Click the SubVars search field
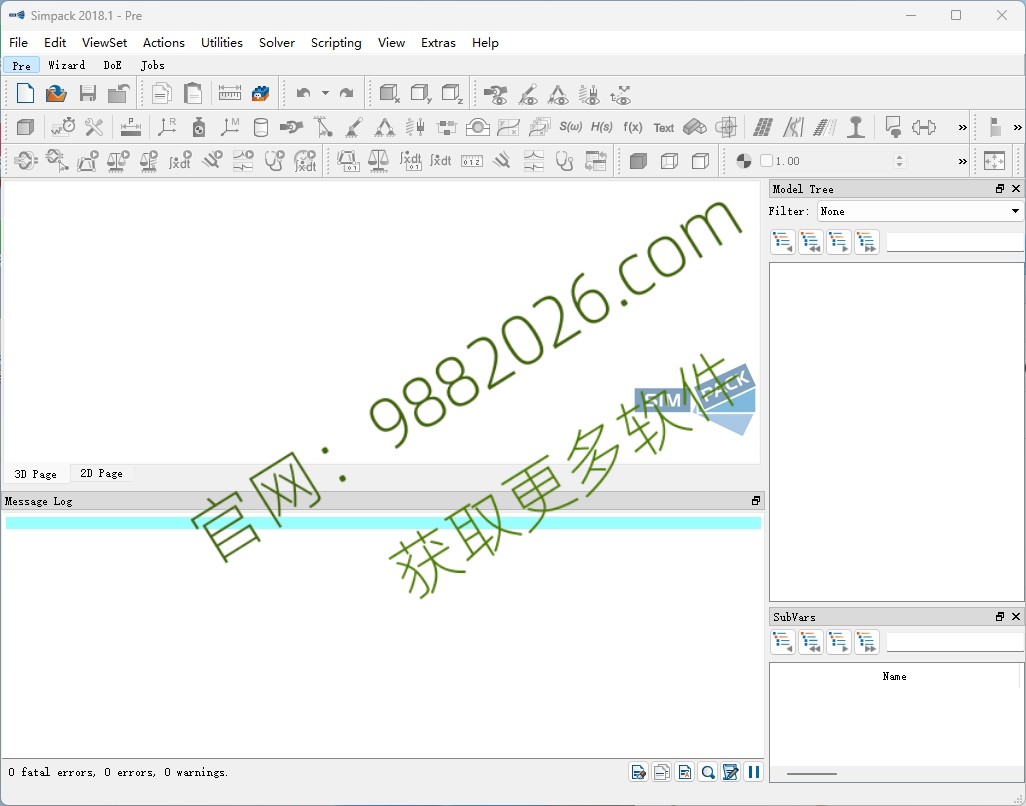Image resolution: width=1026 pixels, height=806 pixels. click(x=955, y=642)
